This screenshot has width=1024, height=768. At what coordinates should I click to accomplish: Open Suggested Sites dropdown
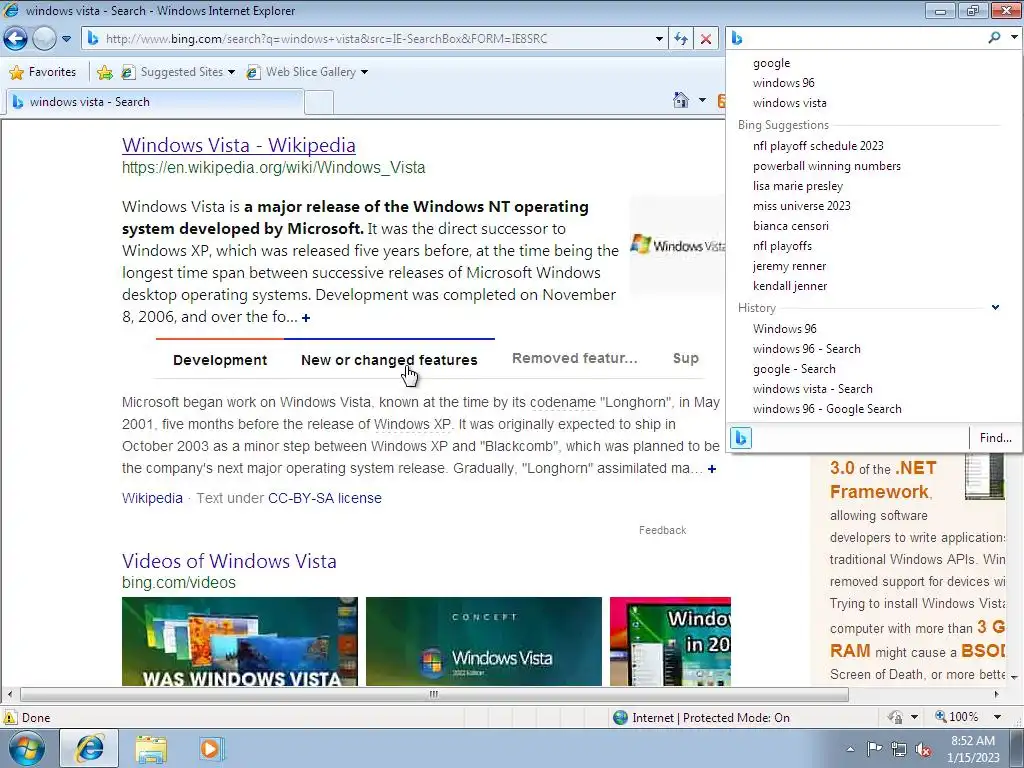tap(178, 72)
